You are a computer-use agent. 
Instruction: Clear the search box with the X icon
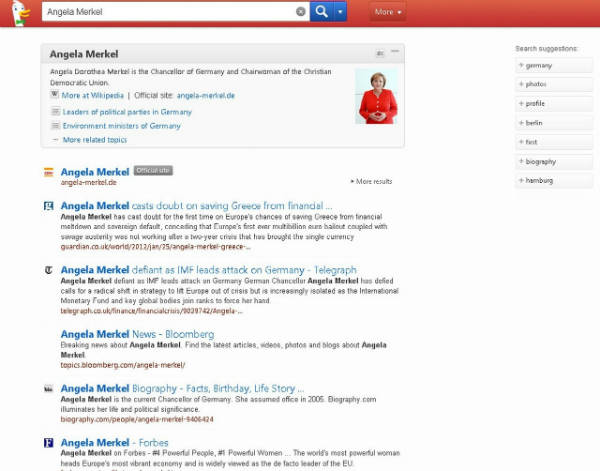pyautogui.click(x=301, y=12)
